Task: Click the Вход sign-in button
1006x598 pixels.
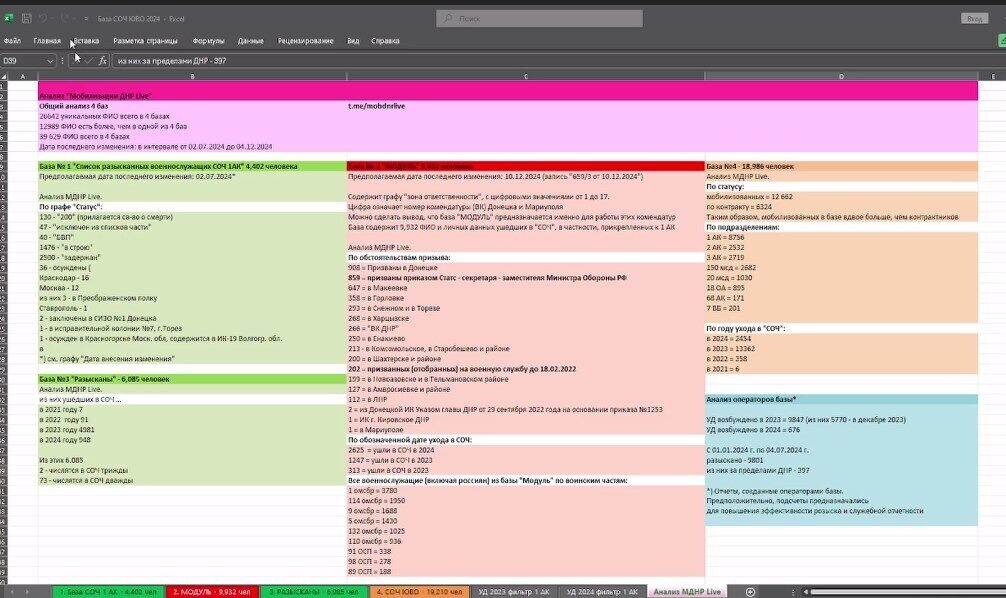Action: [x=973, y=18]
